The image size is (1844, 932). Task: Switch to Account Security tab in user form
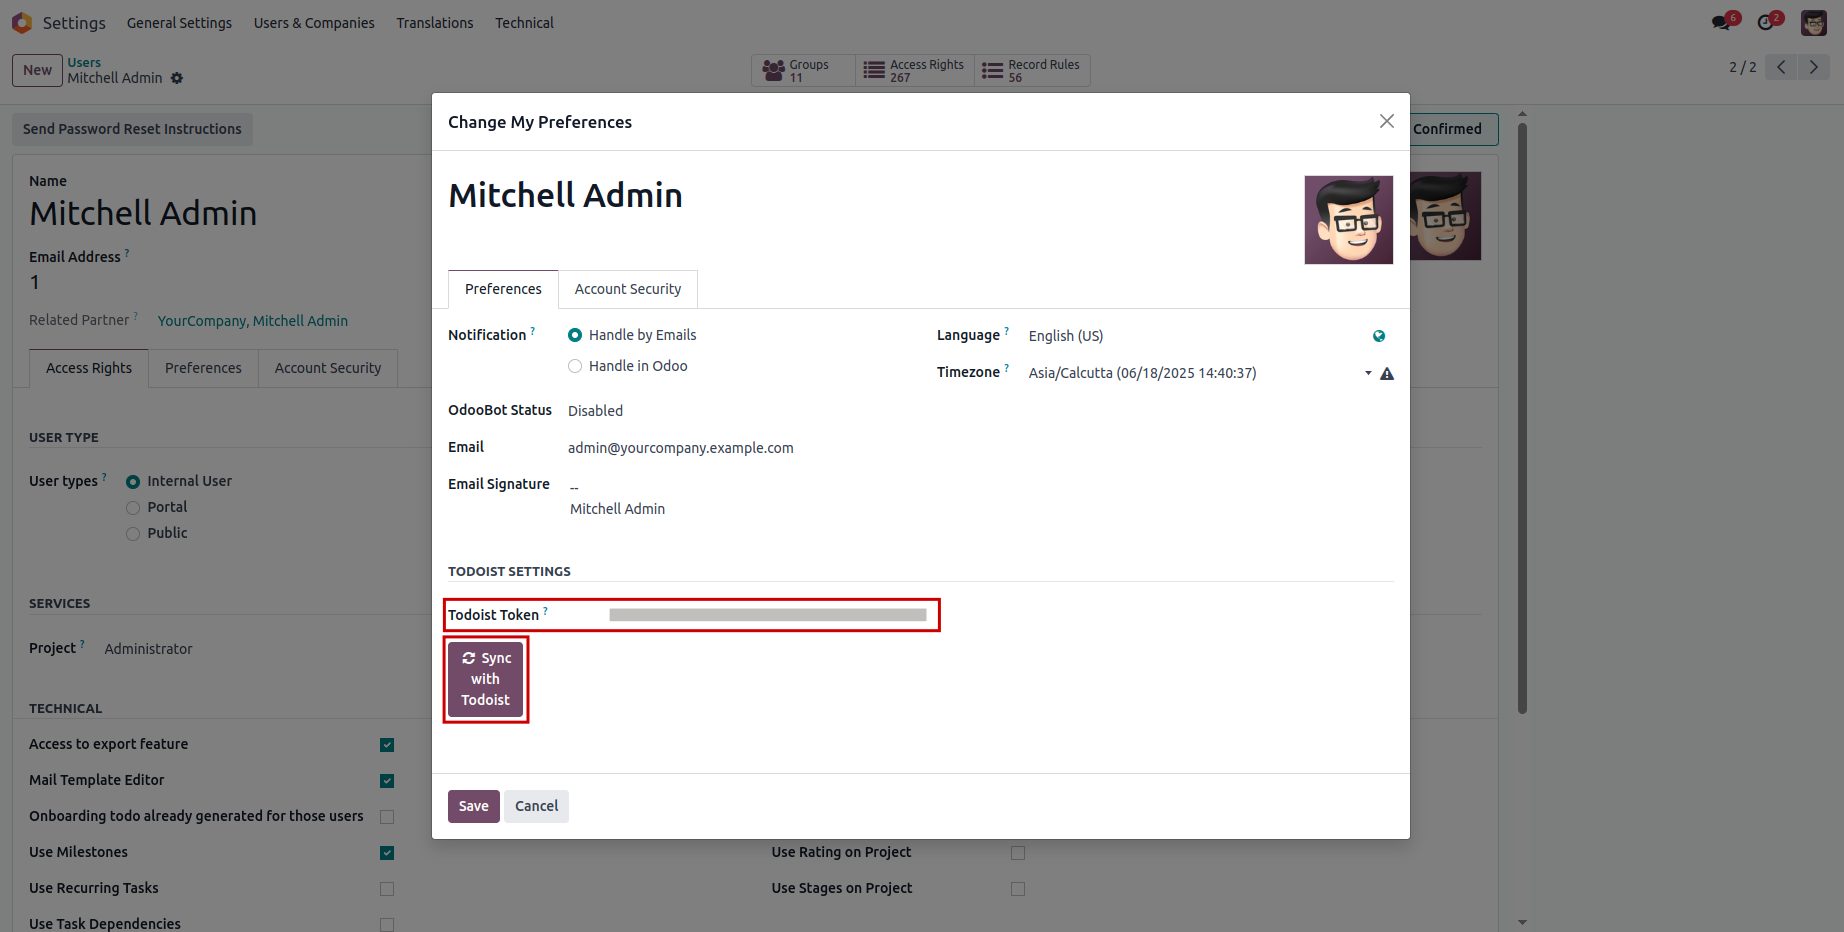(328, 368)
